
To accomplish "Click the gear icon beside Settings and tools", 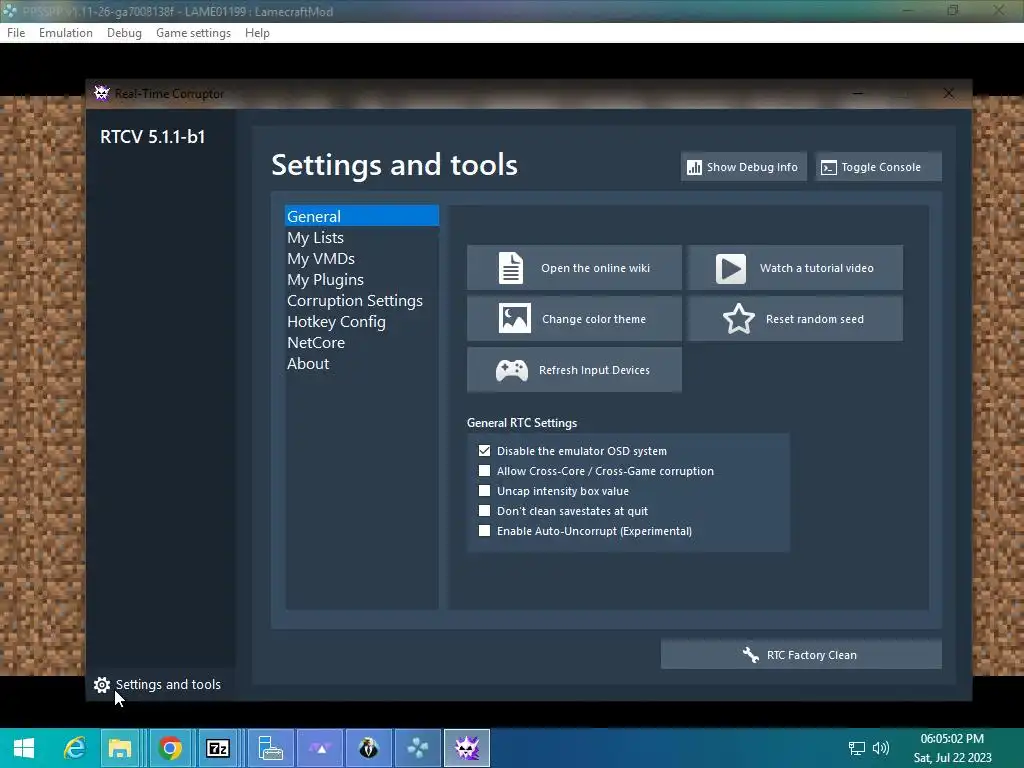I will tap(102, 684).
